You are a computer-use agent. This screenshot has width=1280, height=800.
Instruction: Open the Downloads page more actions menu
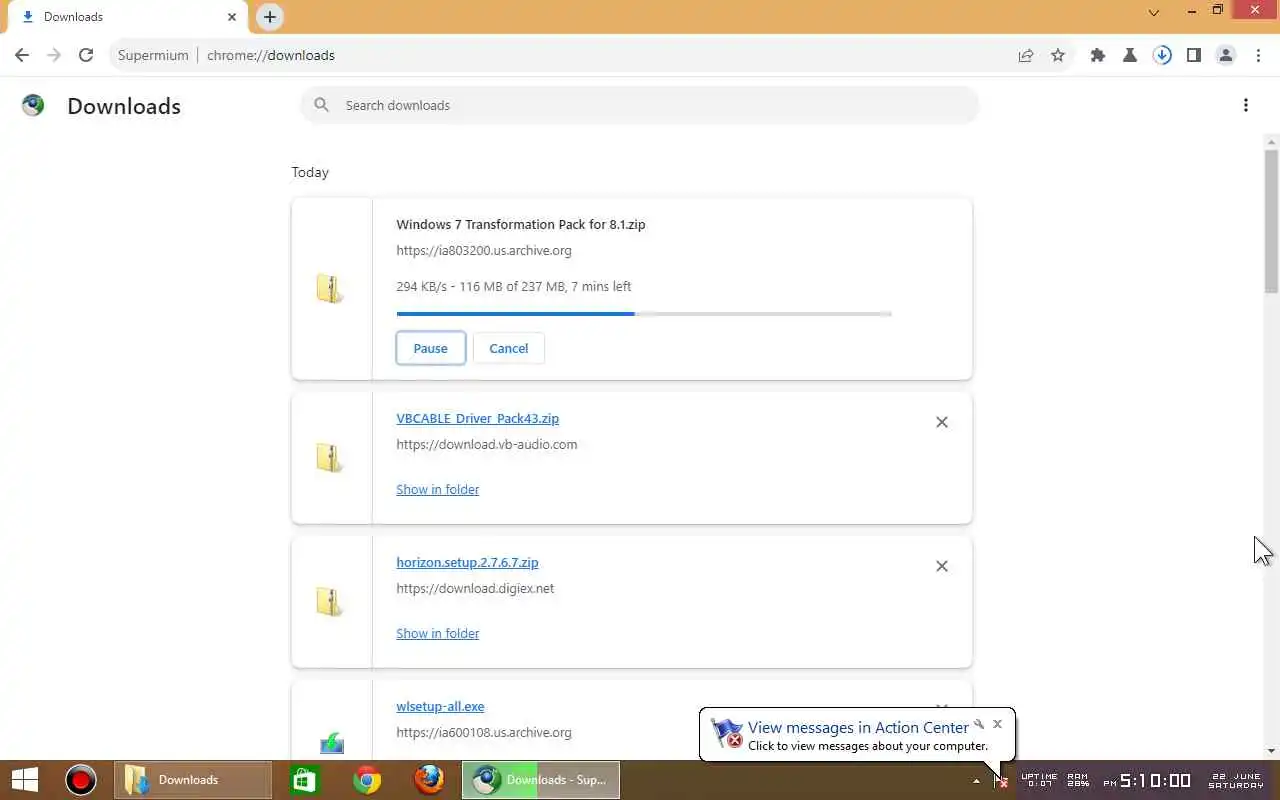pos(1246,105)
